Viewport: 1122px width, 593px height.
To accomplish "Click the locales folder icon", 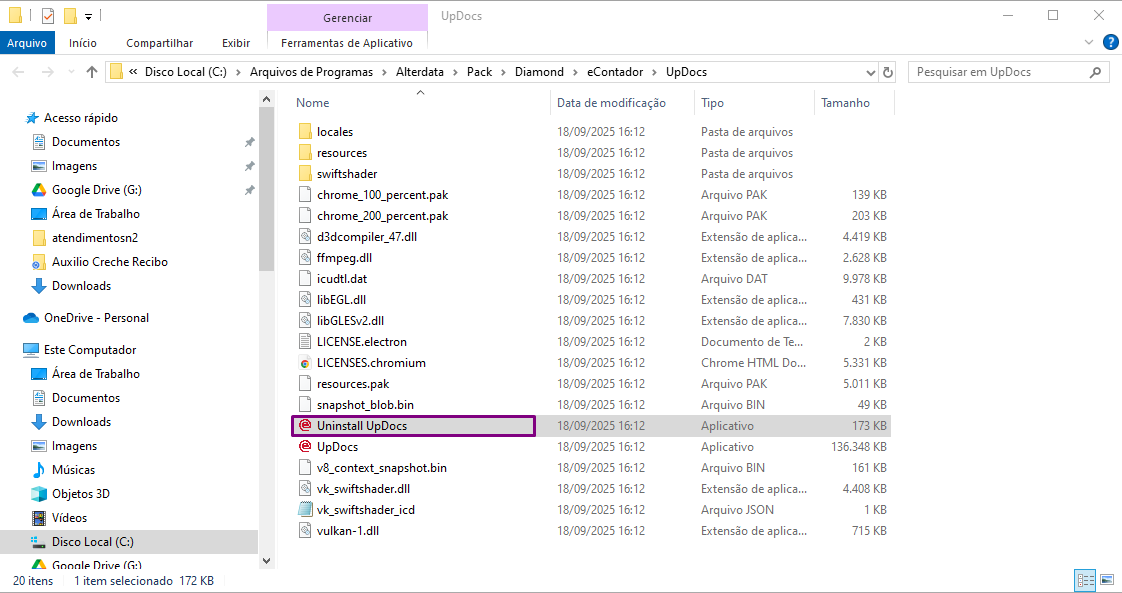I will point(305,132).
